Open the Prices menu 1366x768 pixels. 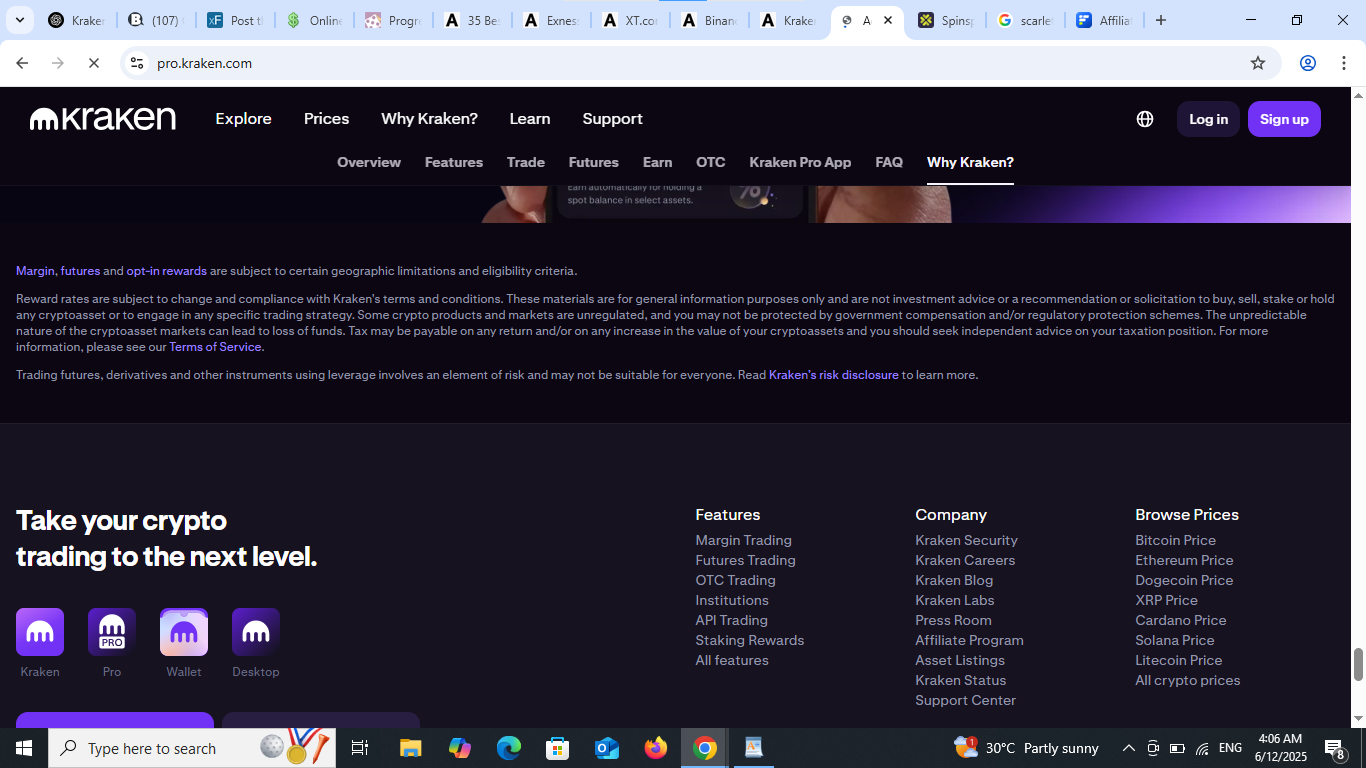click(x=327, y=119)
